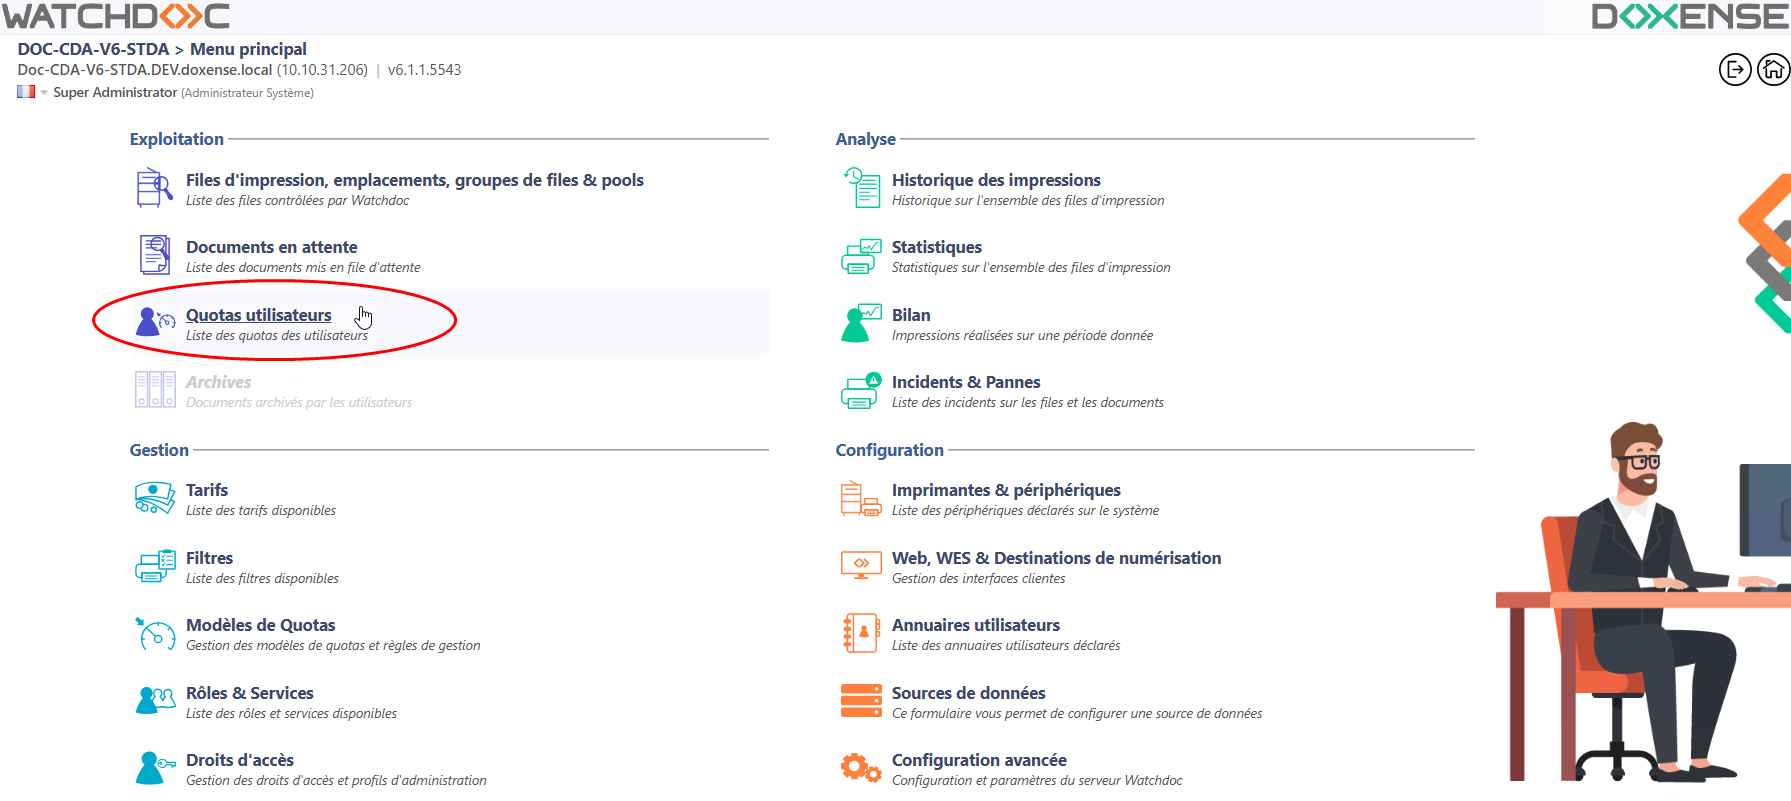Click the Historique des impressions icon

[x=861, y=189]
